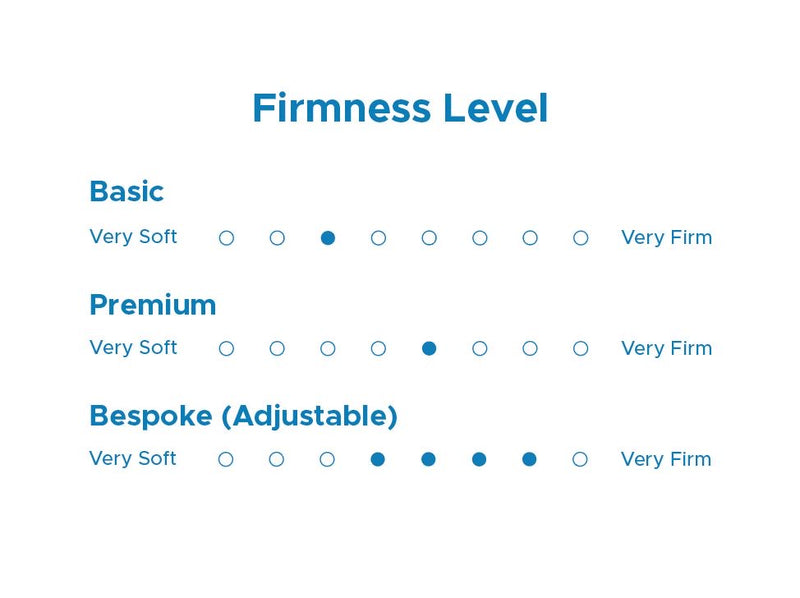Choose the last dot in Premium row
The width and height of the screenshot is (800, 598).
[581, 348]
